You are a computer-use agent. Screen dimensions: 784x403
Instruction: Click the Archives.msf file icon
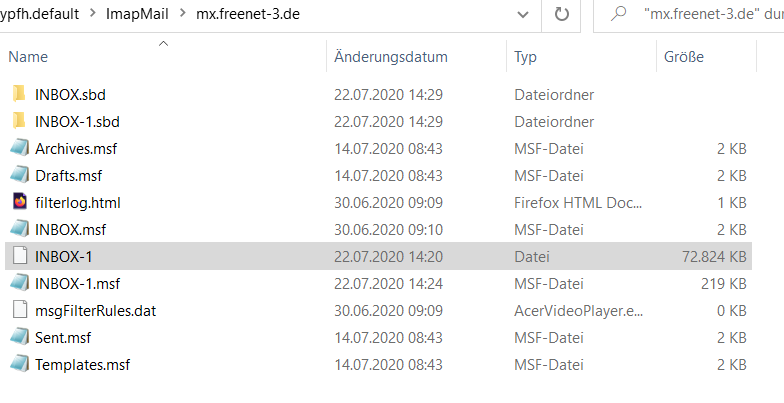point(20,149)
